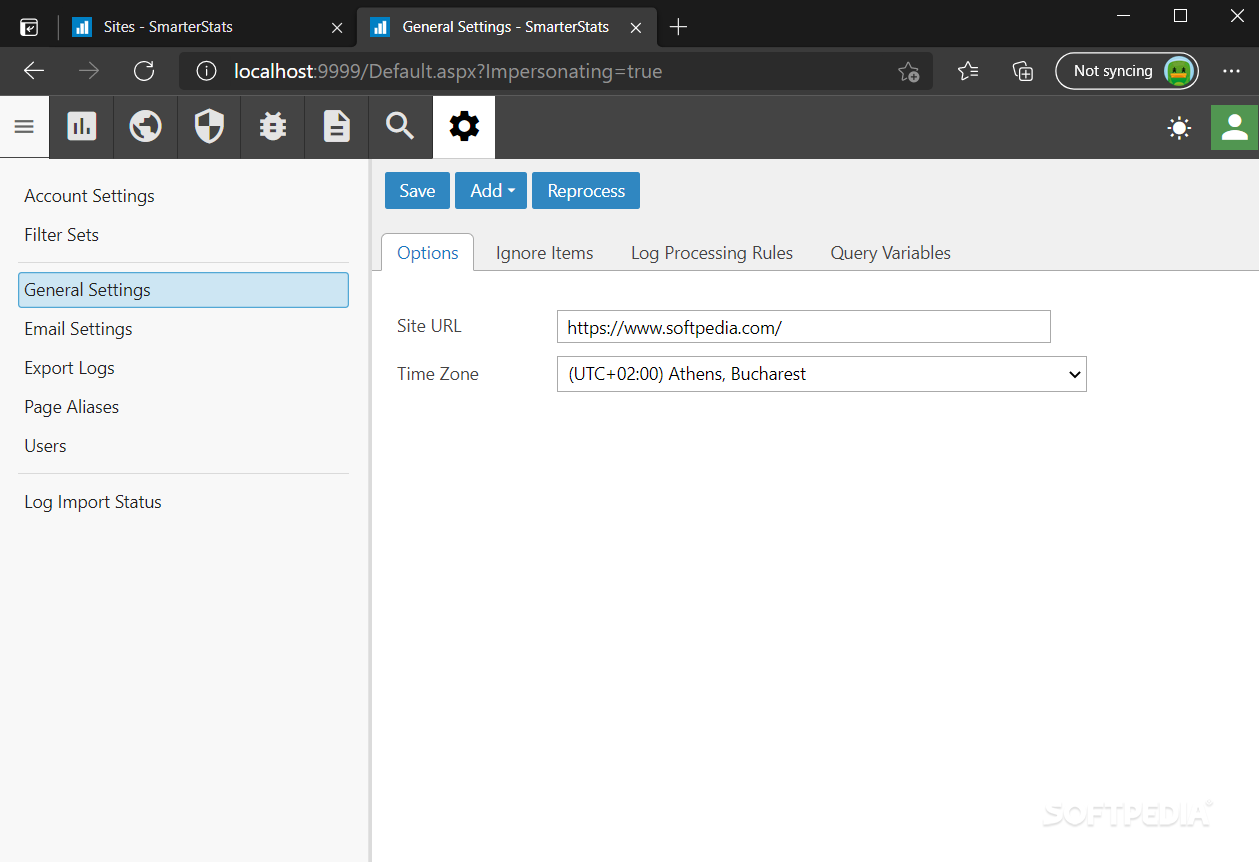Close the Sites - SmarterStats tab
Viewport: 1259px width, 862px height.
tap(337, 27)
